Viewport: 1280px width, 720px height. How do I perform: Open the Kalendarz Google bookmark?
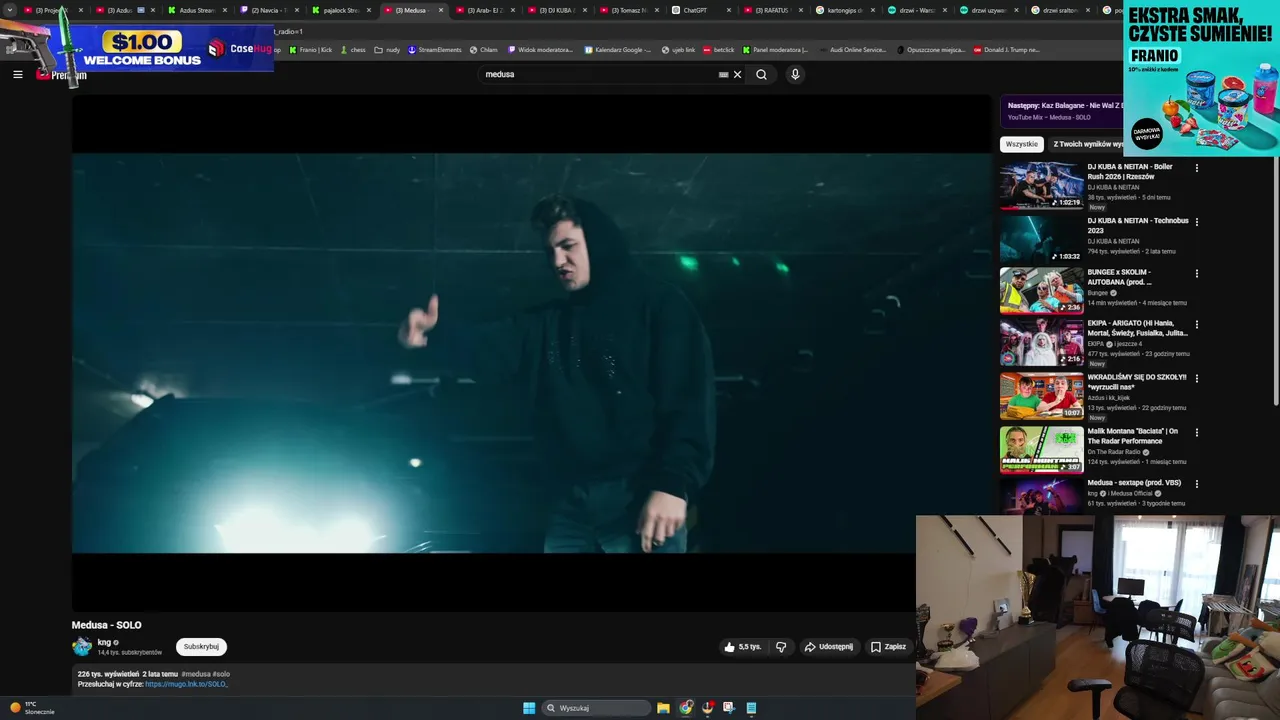pos(618,49)
